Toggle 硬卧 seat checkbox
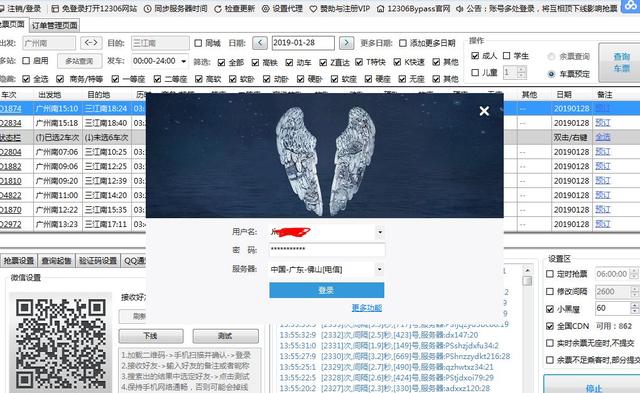Screen dimensions: 640x393 pyautogui.click(x=301, y=79)
